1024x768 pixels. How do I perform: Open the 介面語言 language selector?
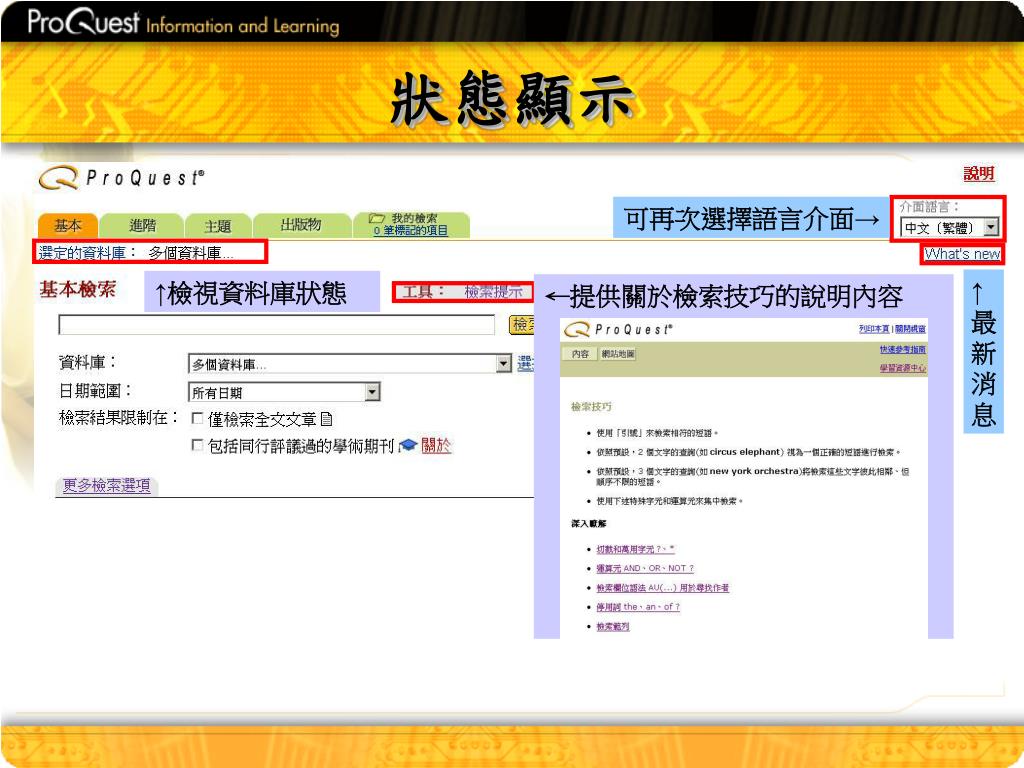pyautogui.click(x=990, y=228)
